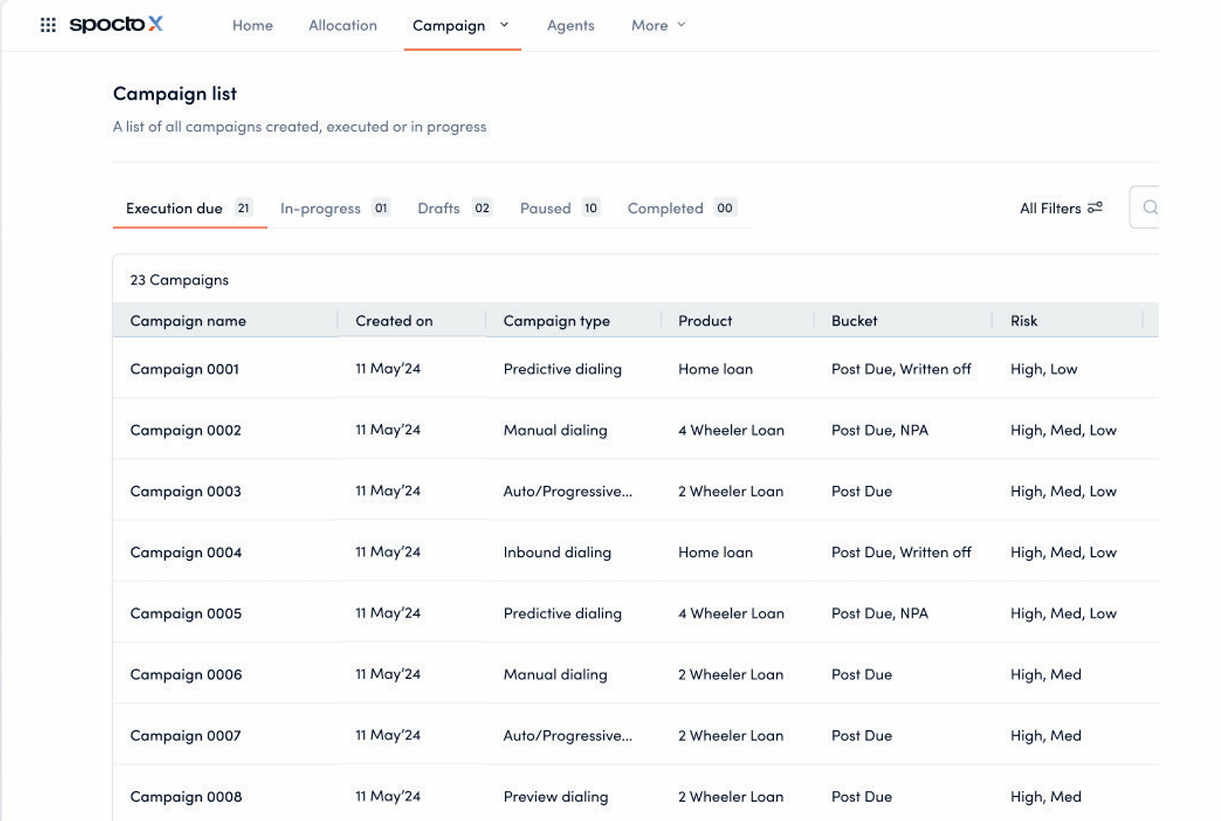
Task: Click the search input field
Action: point(1145,208)
